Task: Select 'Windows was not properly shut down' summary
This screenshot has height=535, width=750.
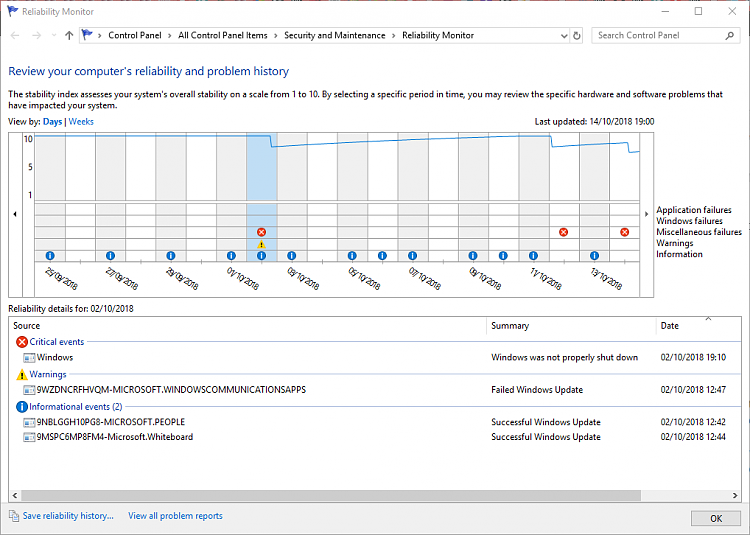Action: [x=564, y=358]
